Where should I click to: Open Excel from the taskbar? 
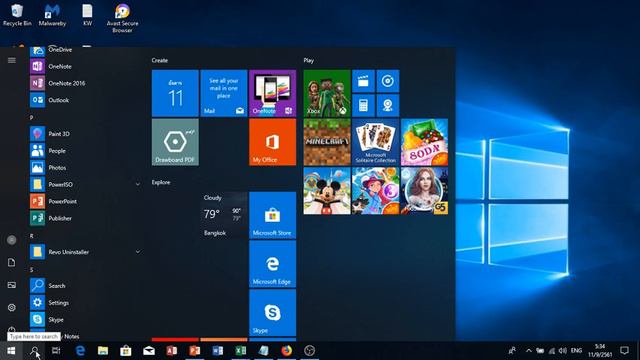click(240, 351)
